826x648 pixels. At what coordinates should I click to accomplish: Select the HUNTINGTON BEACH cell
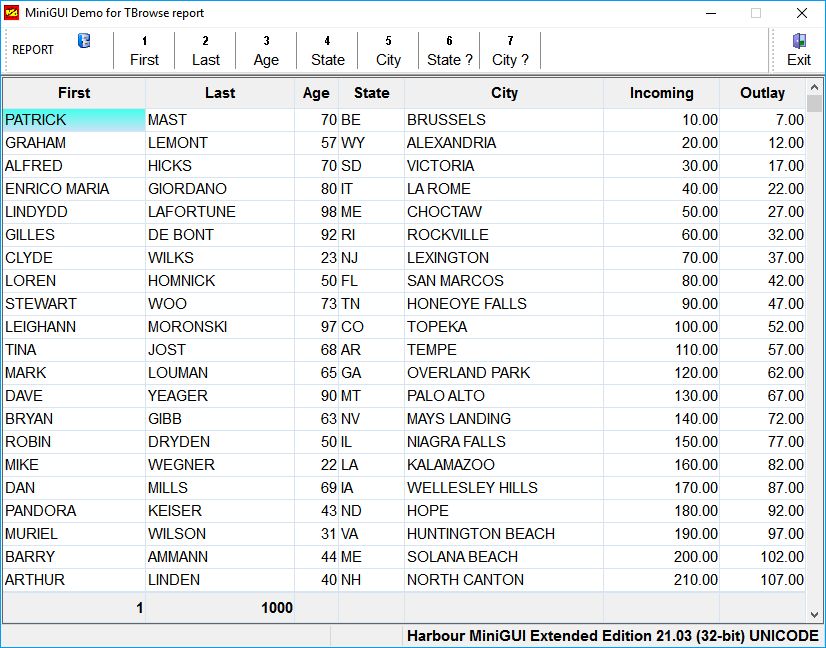(504, 534)
